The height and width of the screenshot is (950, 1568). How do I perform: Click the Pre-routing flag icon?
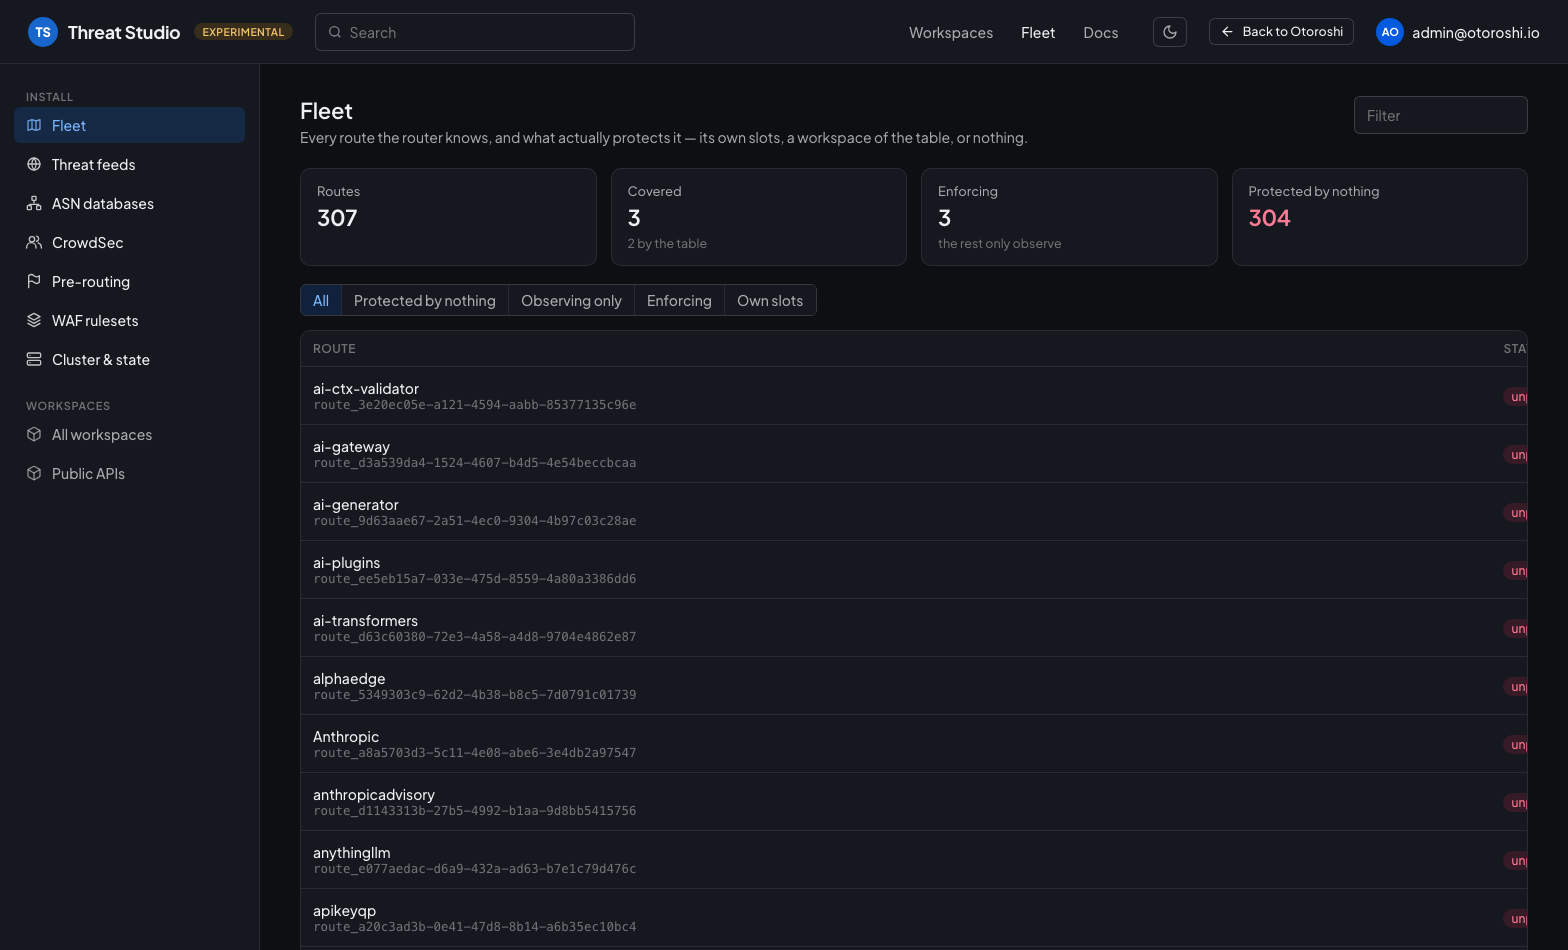click(34, 281)
